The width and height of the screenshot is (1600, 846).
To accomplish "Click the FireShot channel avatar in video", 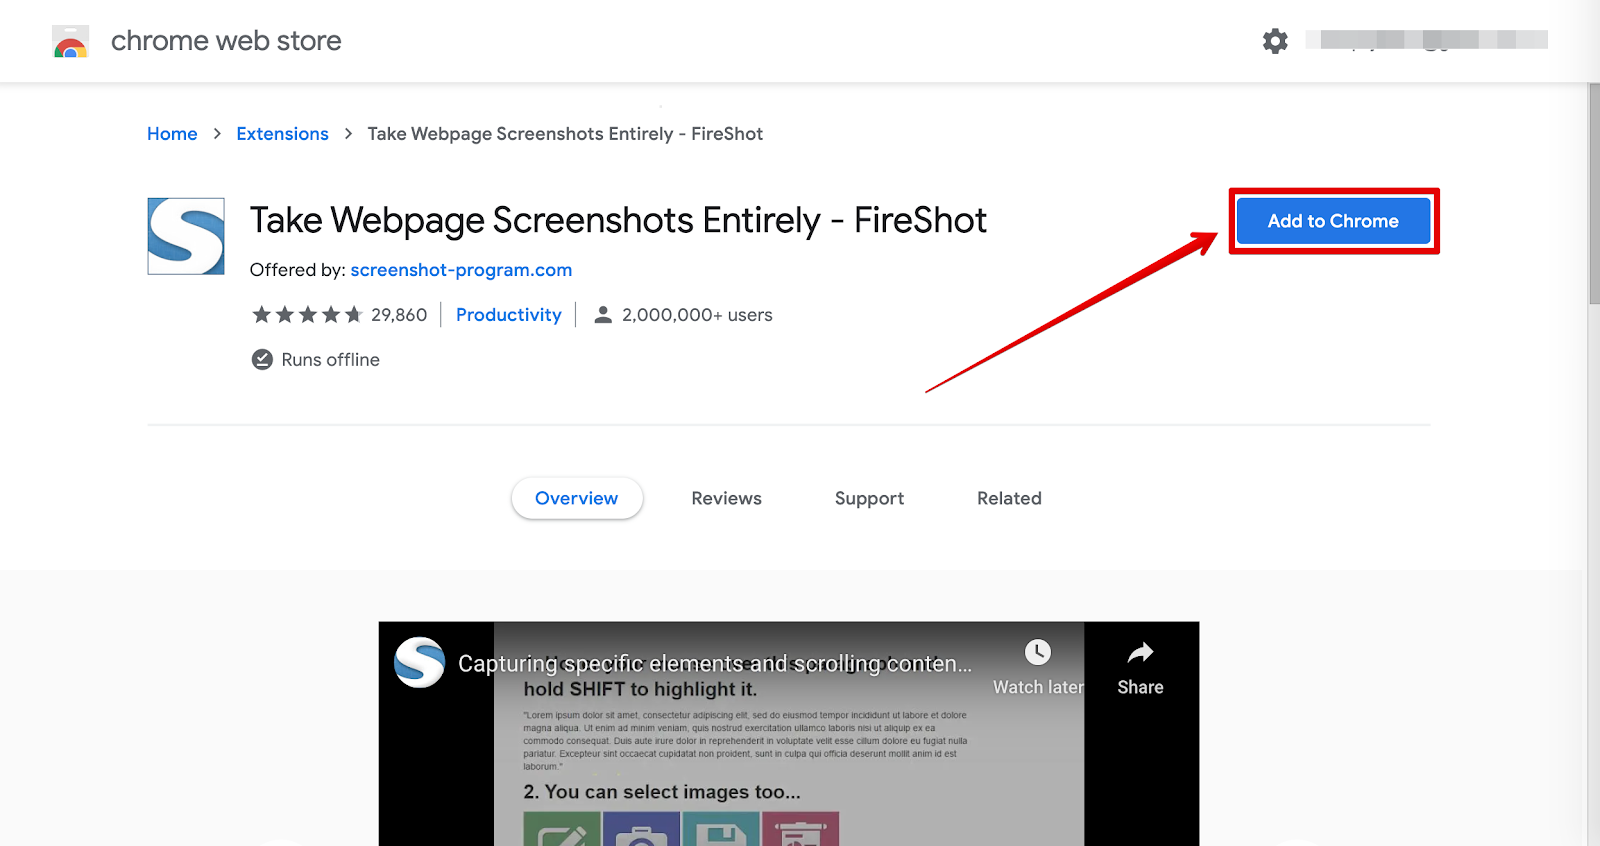I will click(420, 662).
